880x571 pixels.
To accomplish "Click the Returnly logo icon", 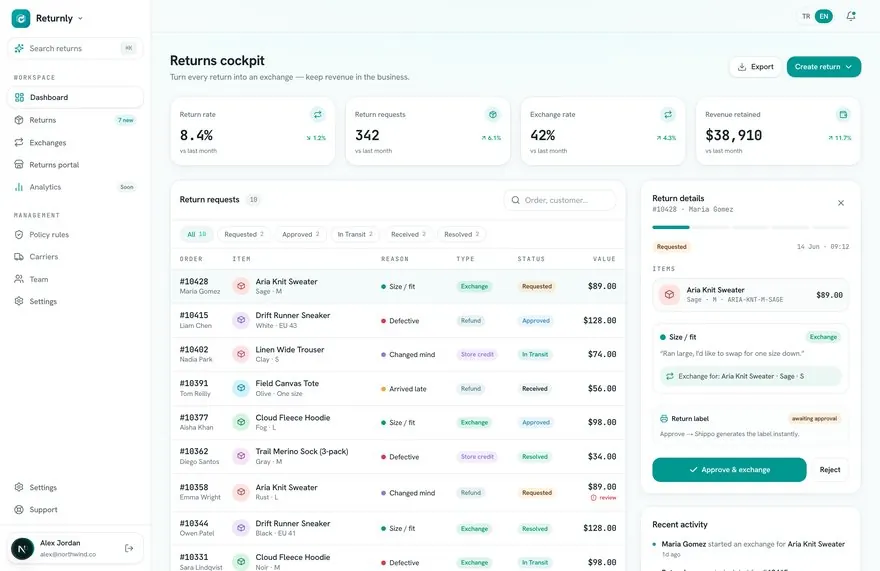I will (x=21, y=18).
